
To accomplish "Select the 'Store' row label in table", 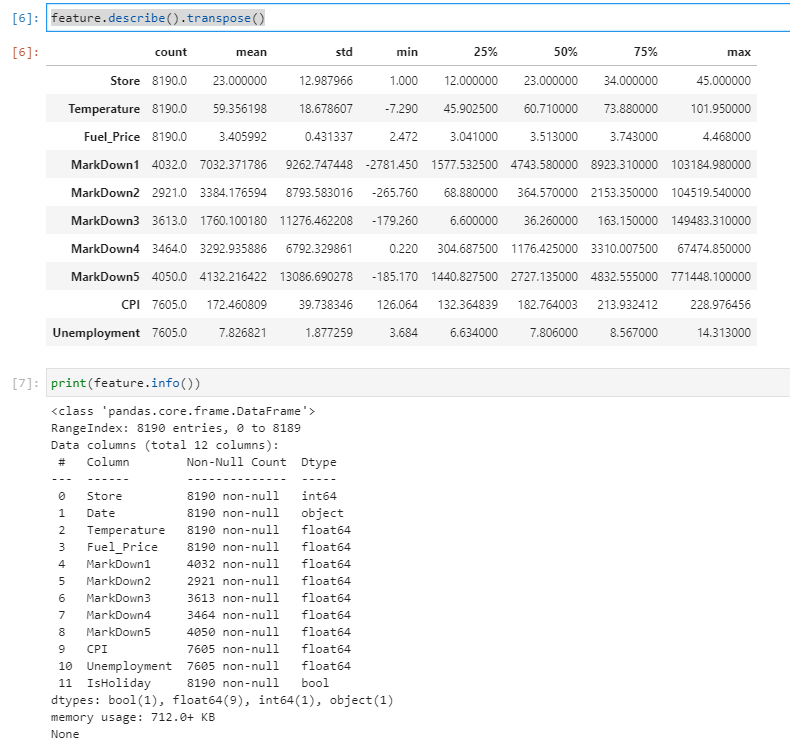I will coord(125,81).
